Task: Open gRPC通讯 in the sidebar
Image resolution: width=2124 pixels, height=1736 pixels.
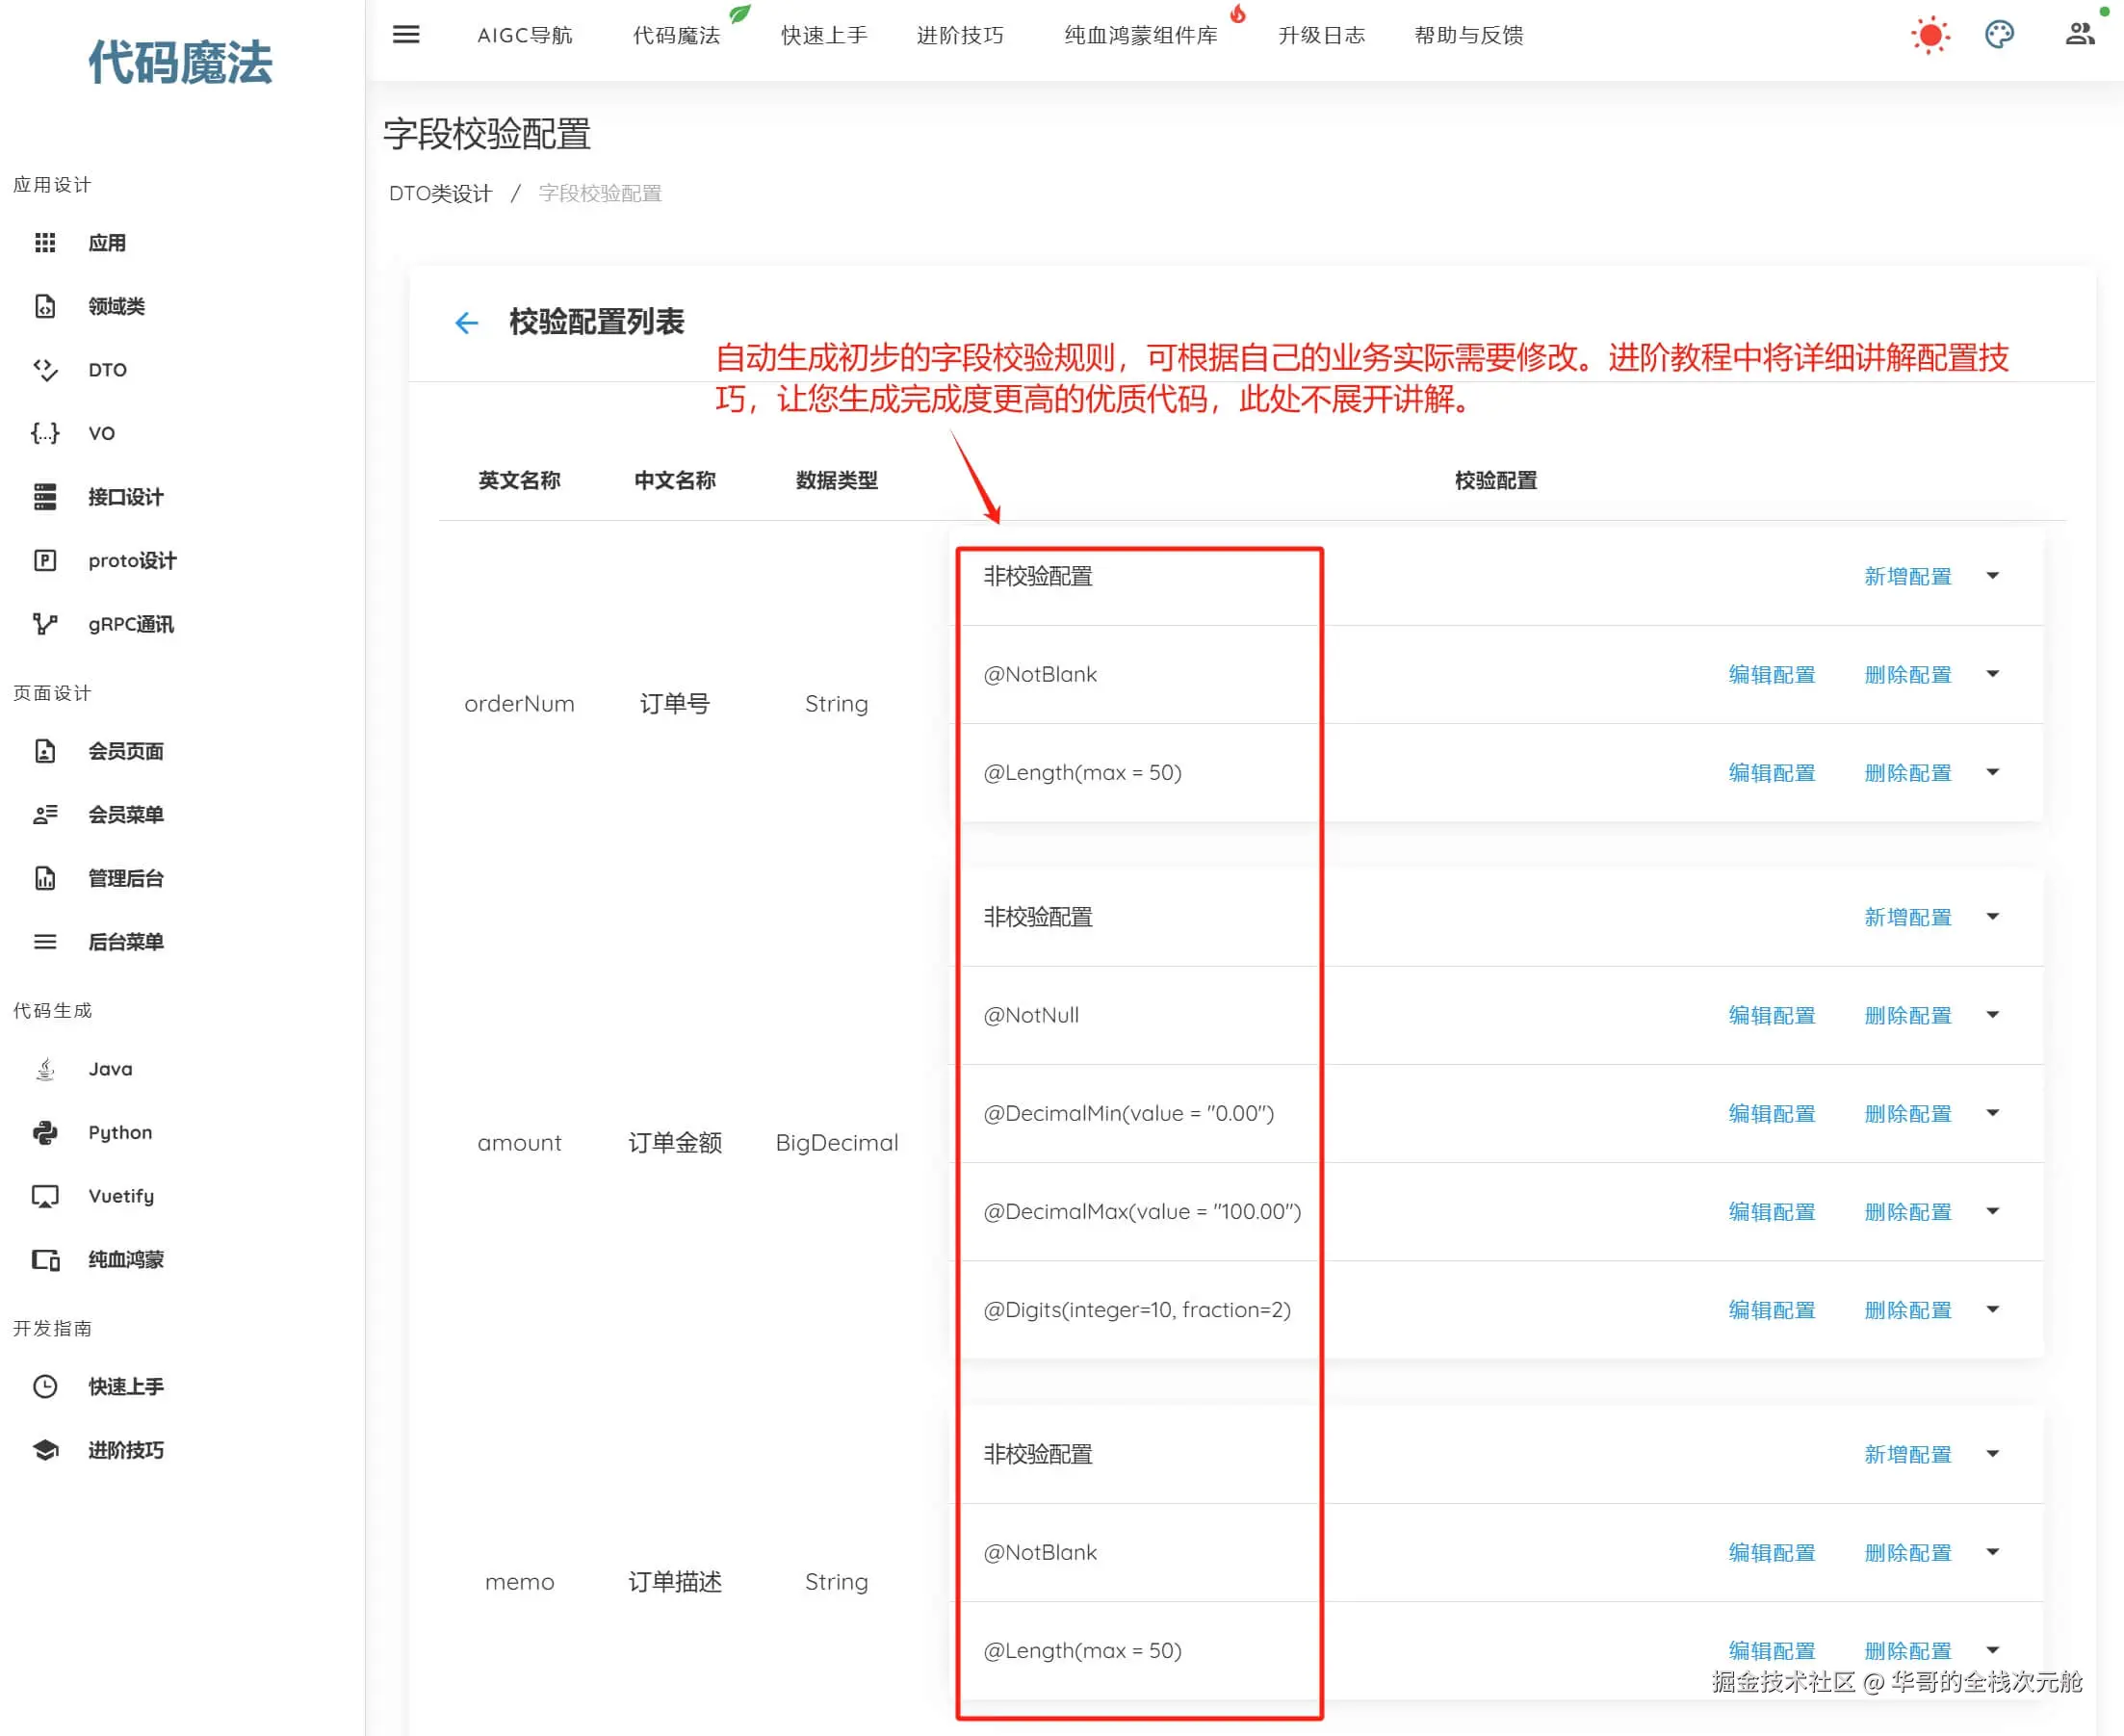Action: (131, 624)
